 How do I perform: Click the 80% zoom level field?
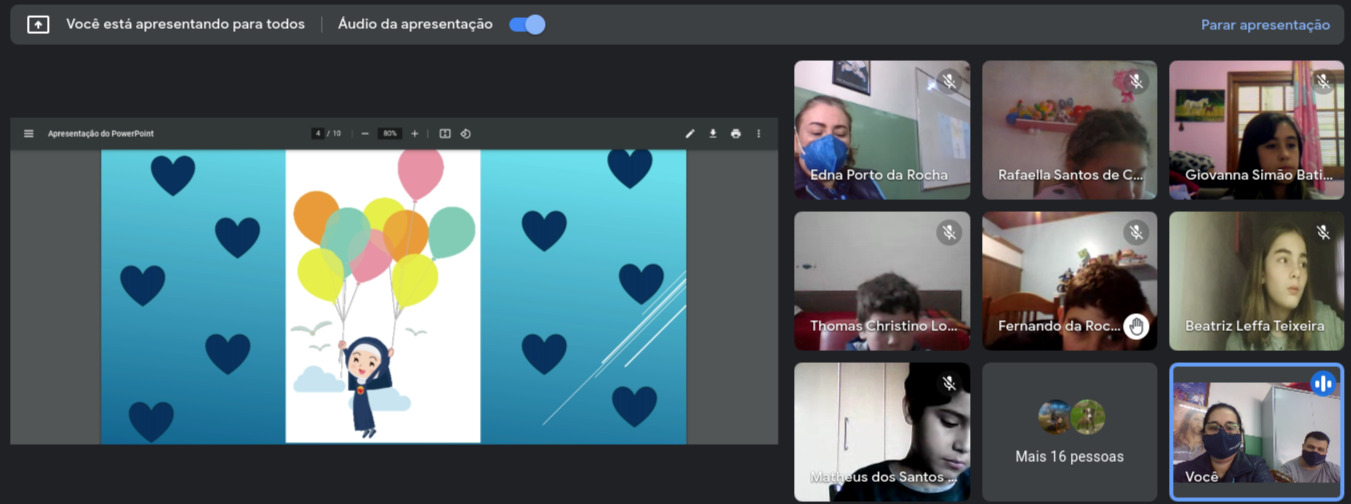[x=390, y=134]
